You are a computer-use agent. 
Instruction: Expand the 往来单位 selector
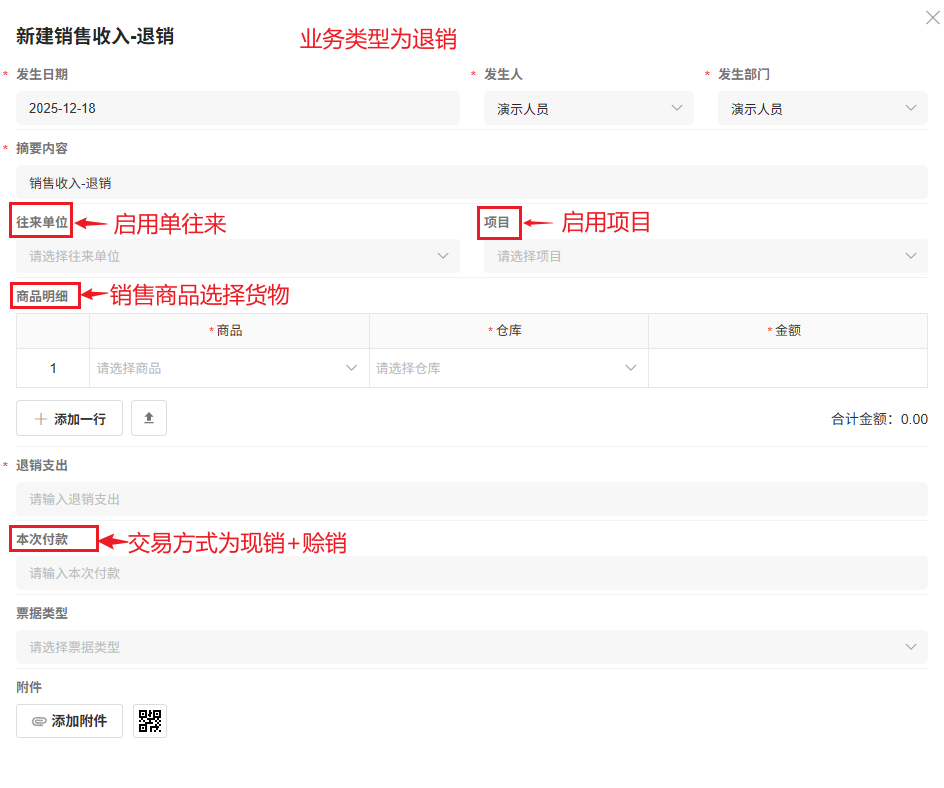tap(238, 256)
